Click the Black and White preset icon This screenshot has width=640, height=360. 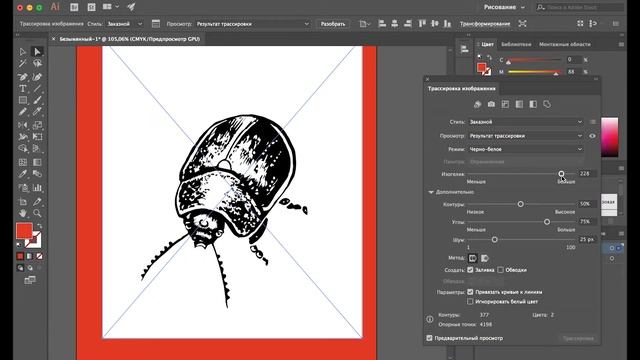pos(533,104)
